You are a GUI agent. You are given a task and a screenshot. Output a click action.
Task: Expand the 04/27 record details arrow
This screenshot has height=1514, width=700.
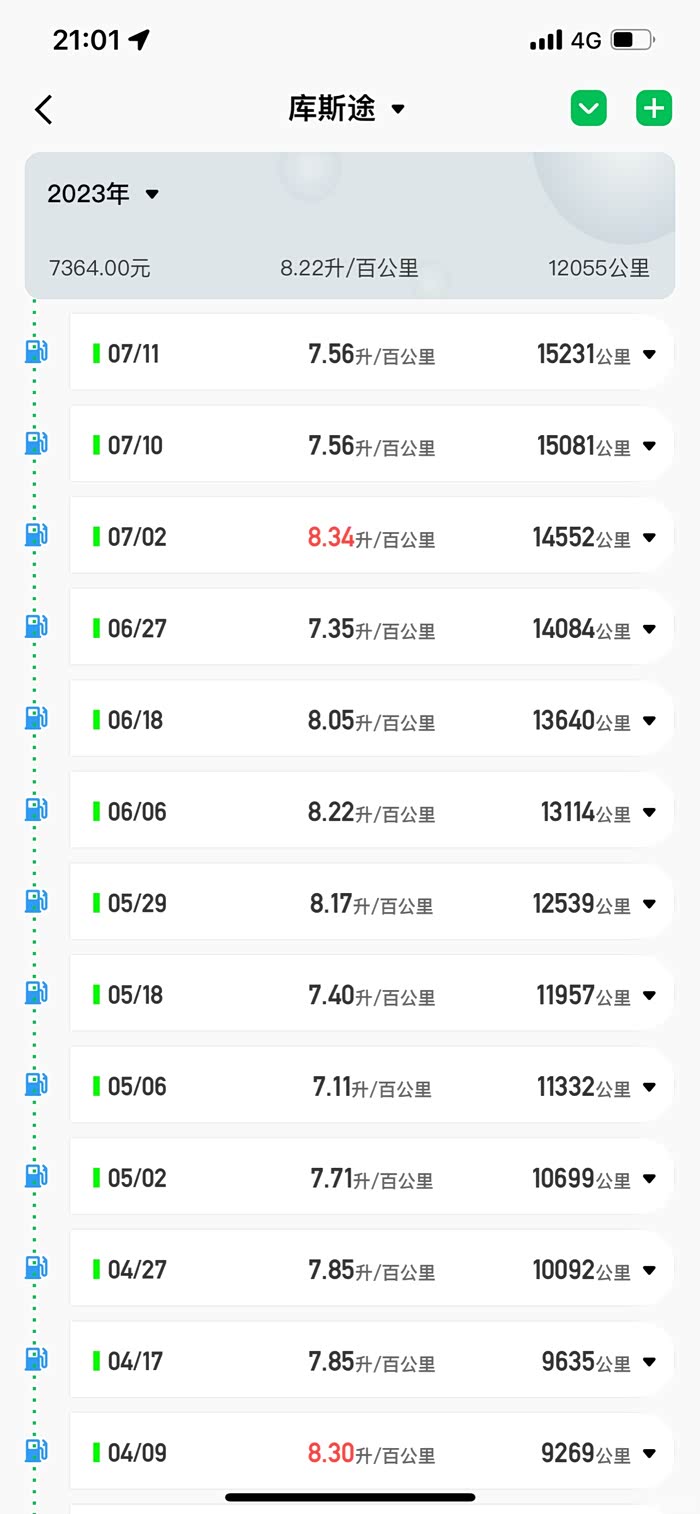point(649,1270)
